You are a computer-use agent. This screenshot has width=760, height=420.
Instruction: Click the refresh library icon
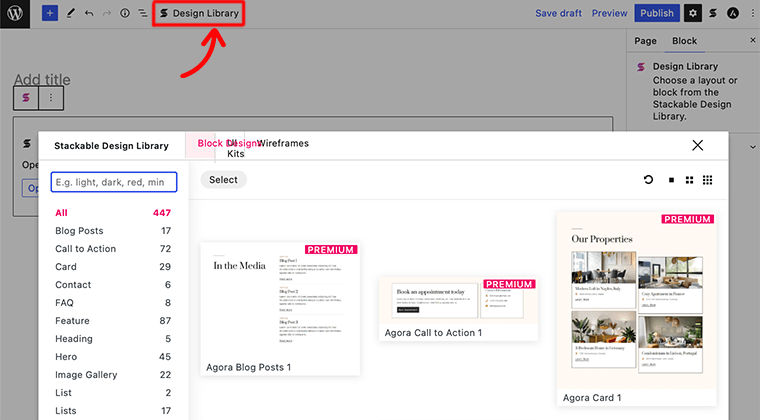(649, 180)
